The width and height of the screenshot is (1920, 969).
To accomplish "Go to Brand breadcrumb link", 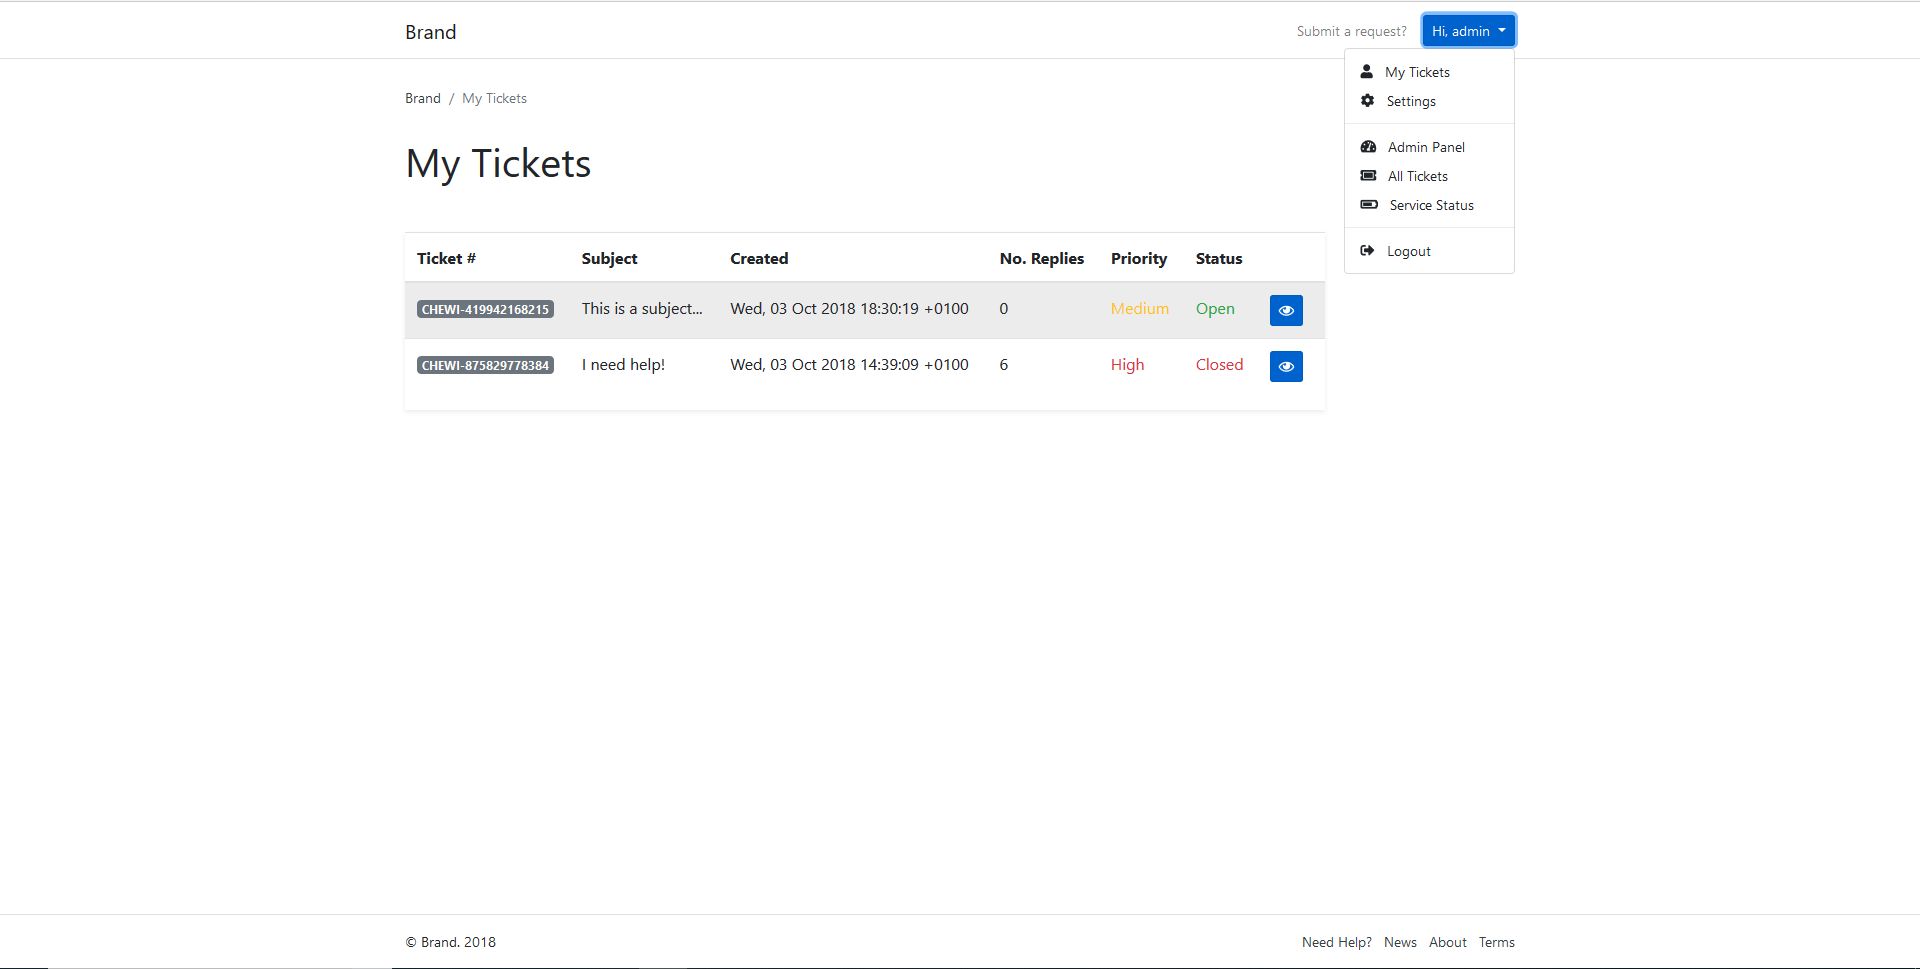I will click(x=422, y=98).
